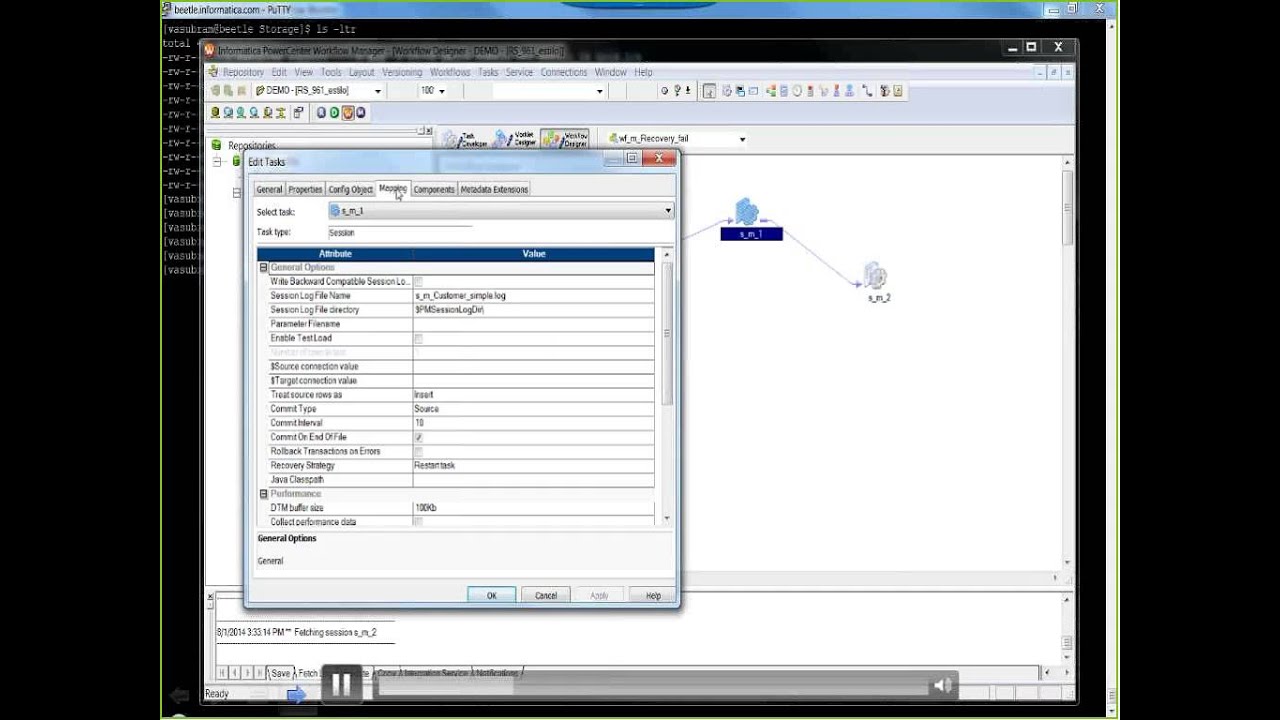Click the down-arrow icon near the zoom toolbar
Screen dimensions: 1280x720
pos(688,91)
